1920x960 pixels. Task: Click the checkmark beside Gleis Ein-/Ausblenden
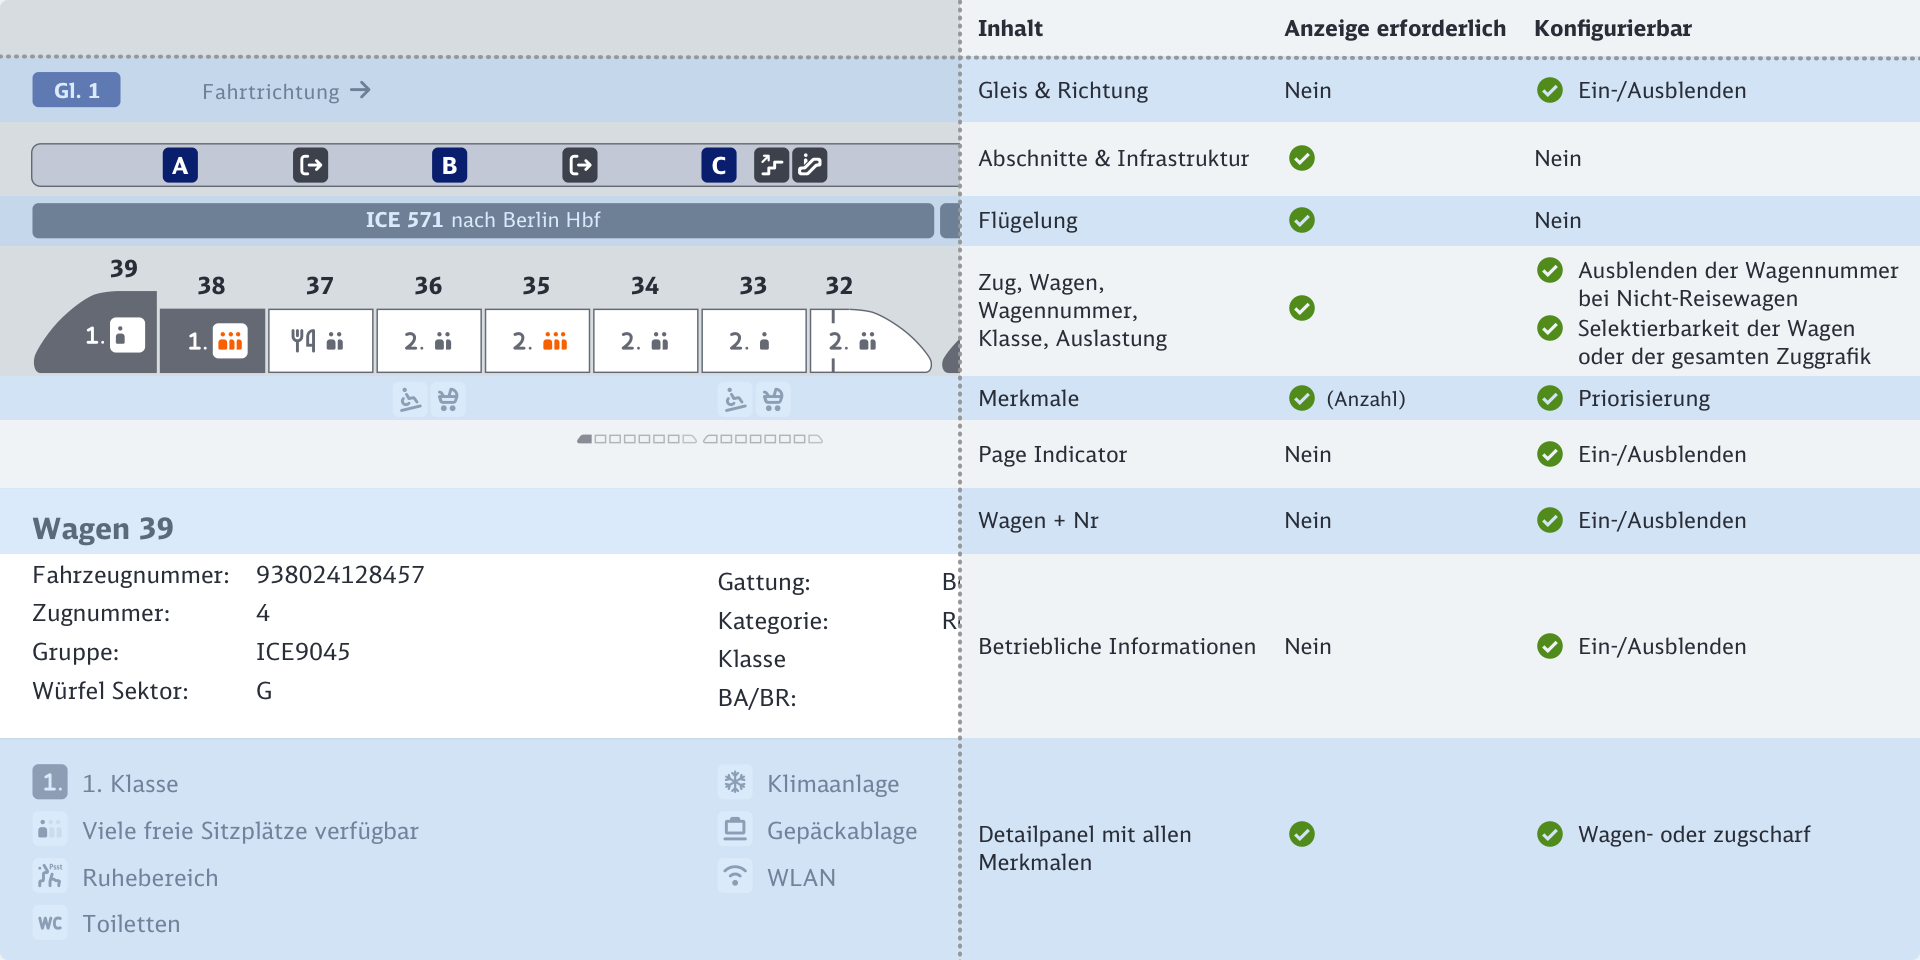point(1549,90)
